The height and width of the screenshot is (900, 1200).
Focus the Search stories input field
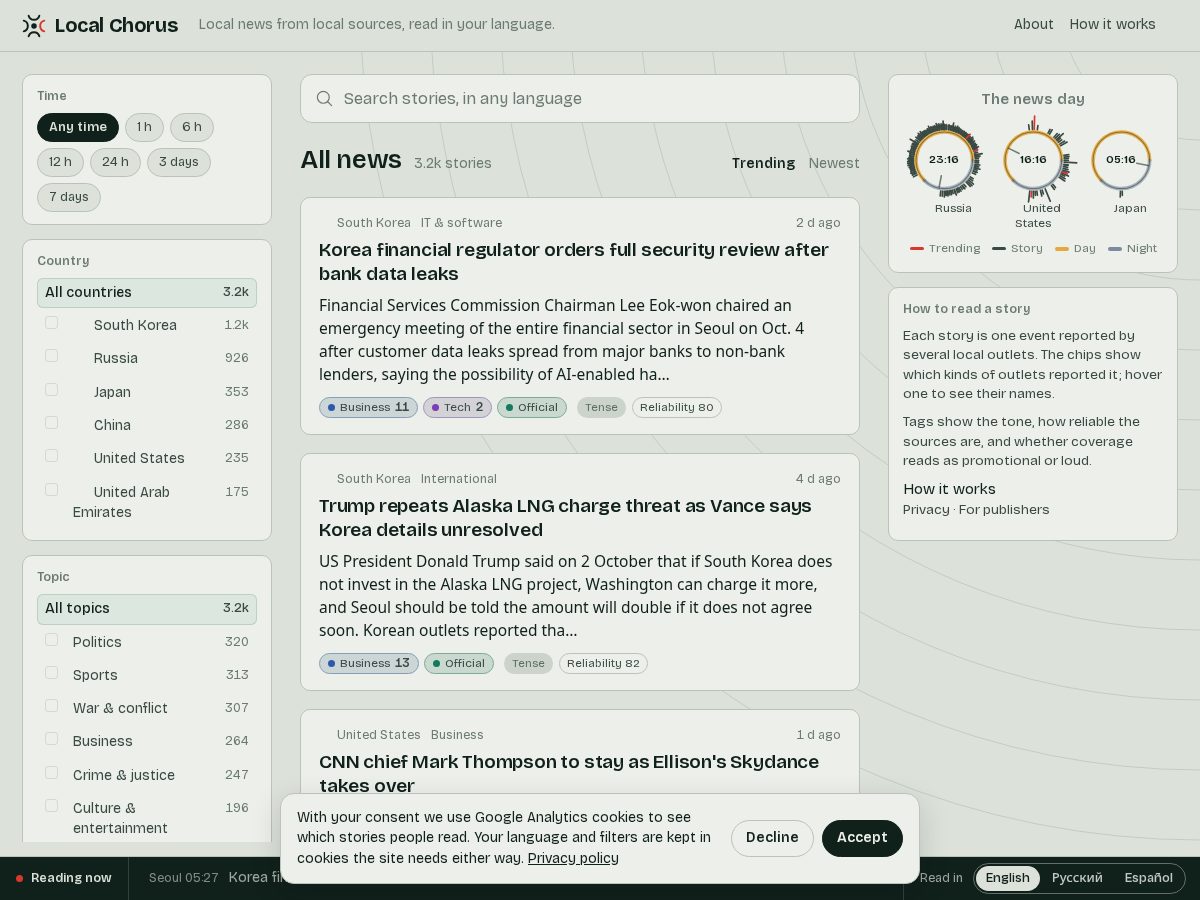click(580, 99)
